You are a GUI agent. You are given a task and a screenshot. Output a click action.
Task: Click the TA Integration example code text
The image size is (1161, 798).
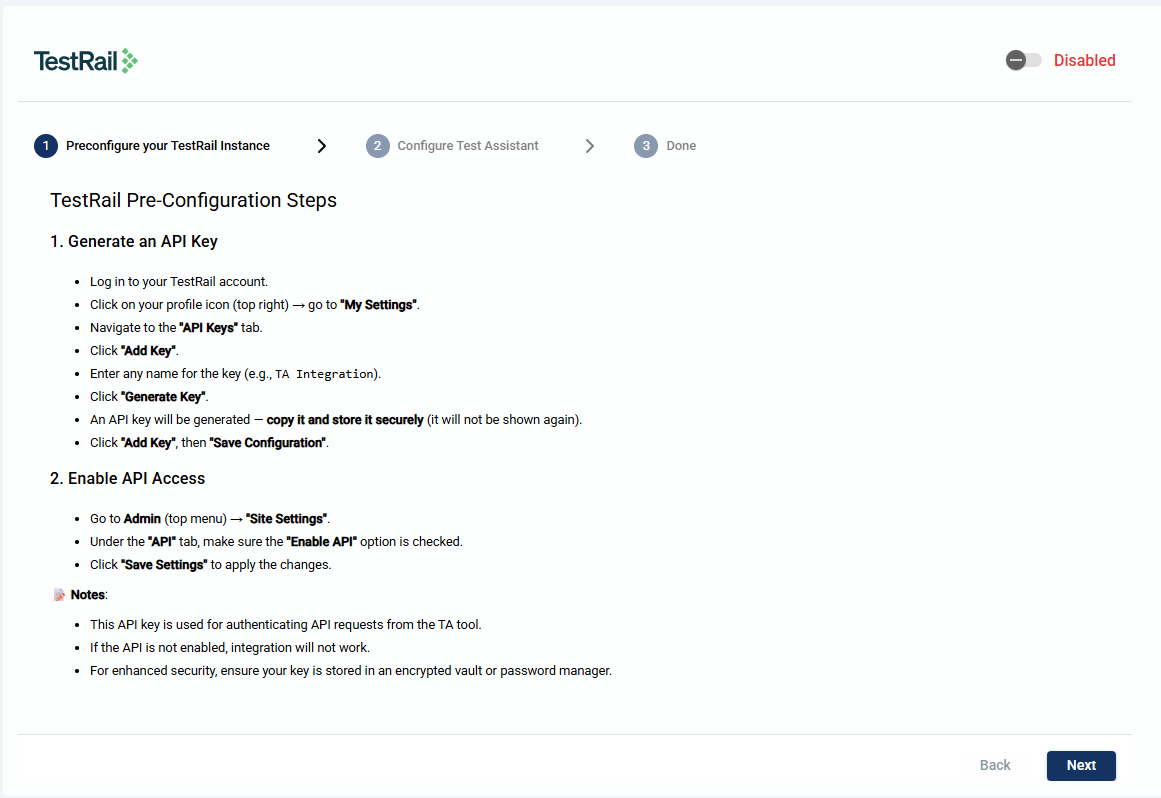pos(324,374)
